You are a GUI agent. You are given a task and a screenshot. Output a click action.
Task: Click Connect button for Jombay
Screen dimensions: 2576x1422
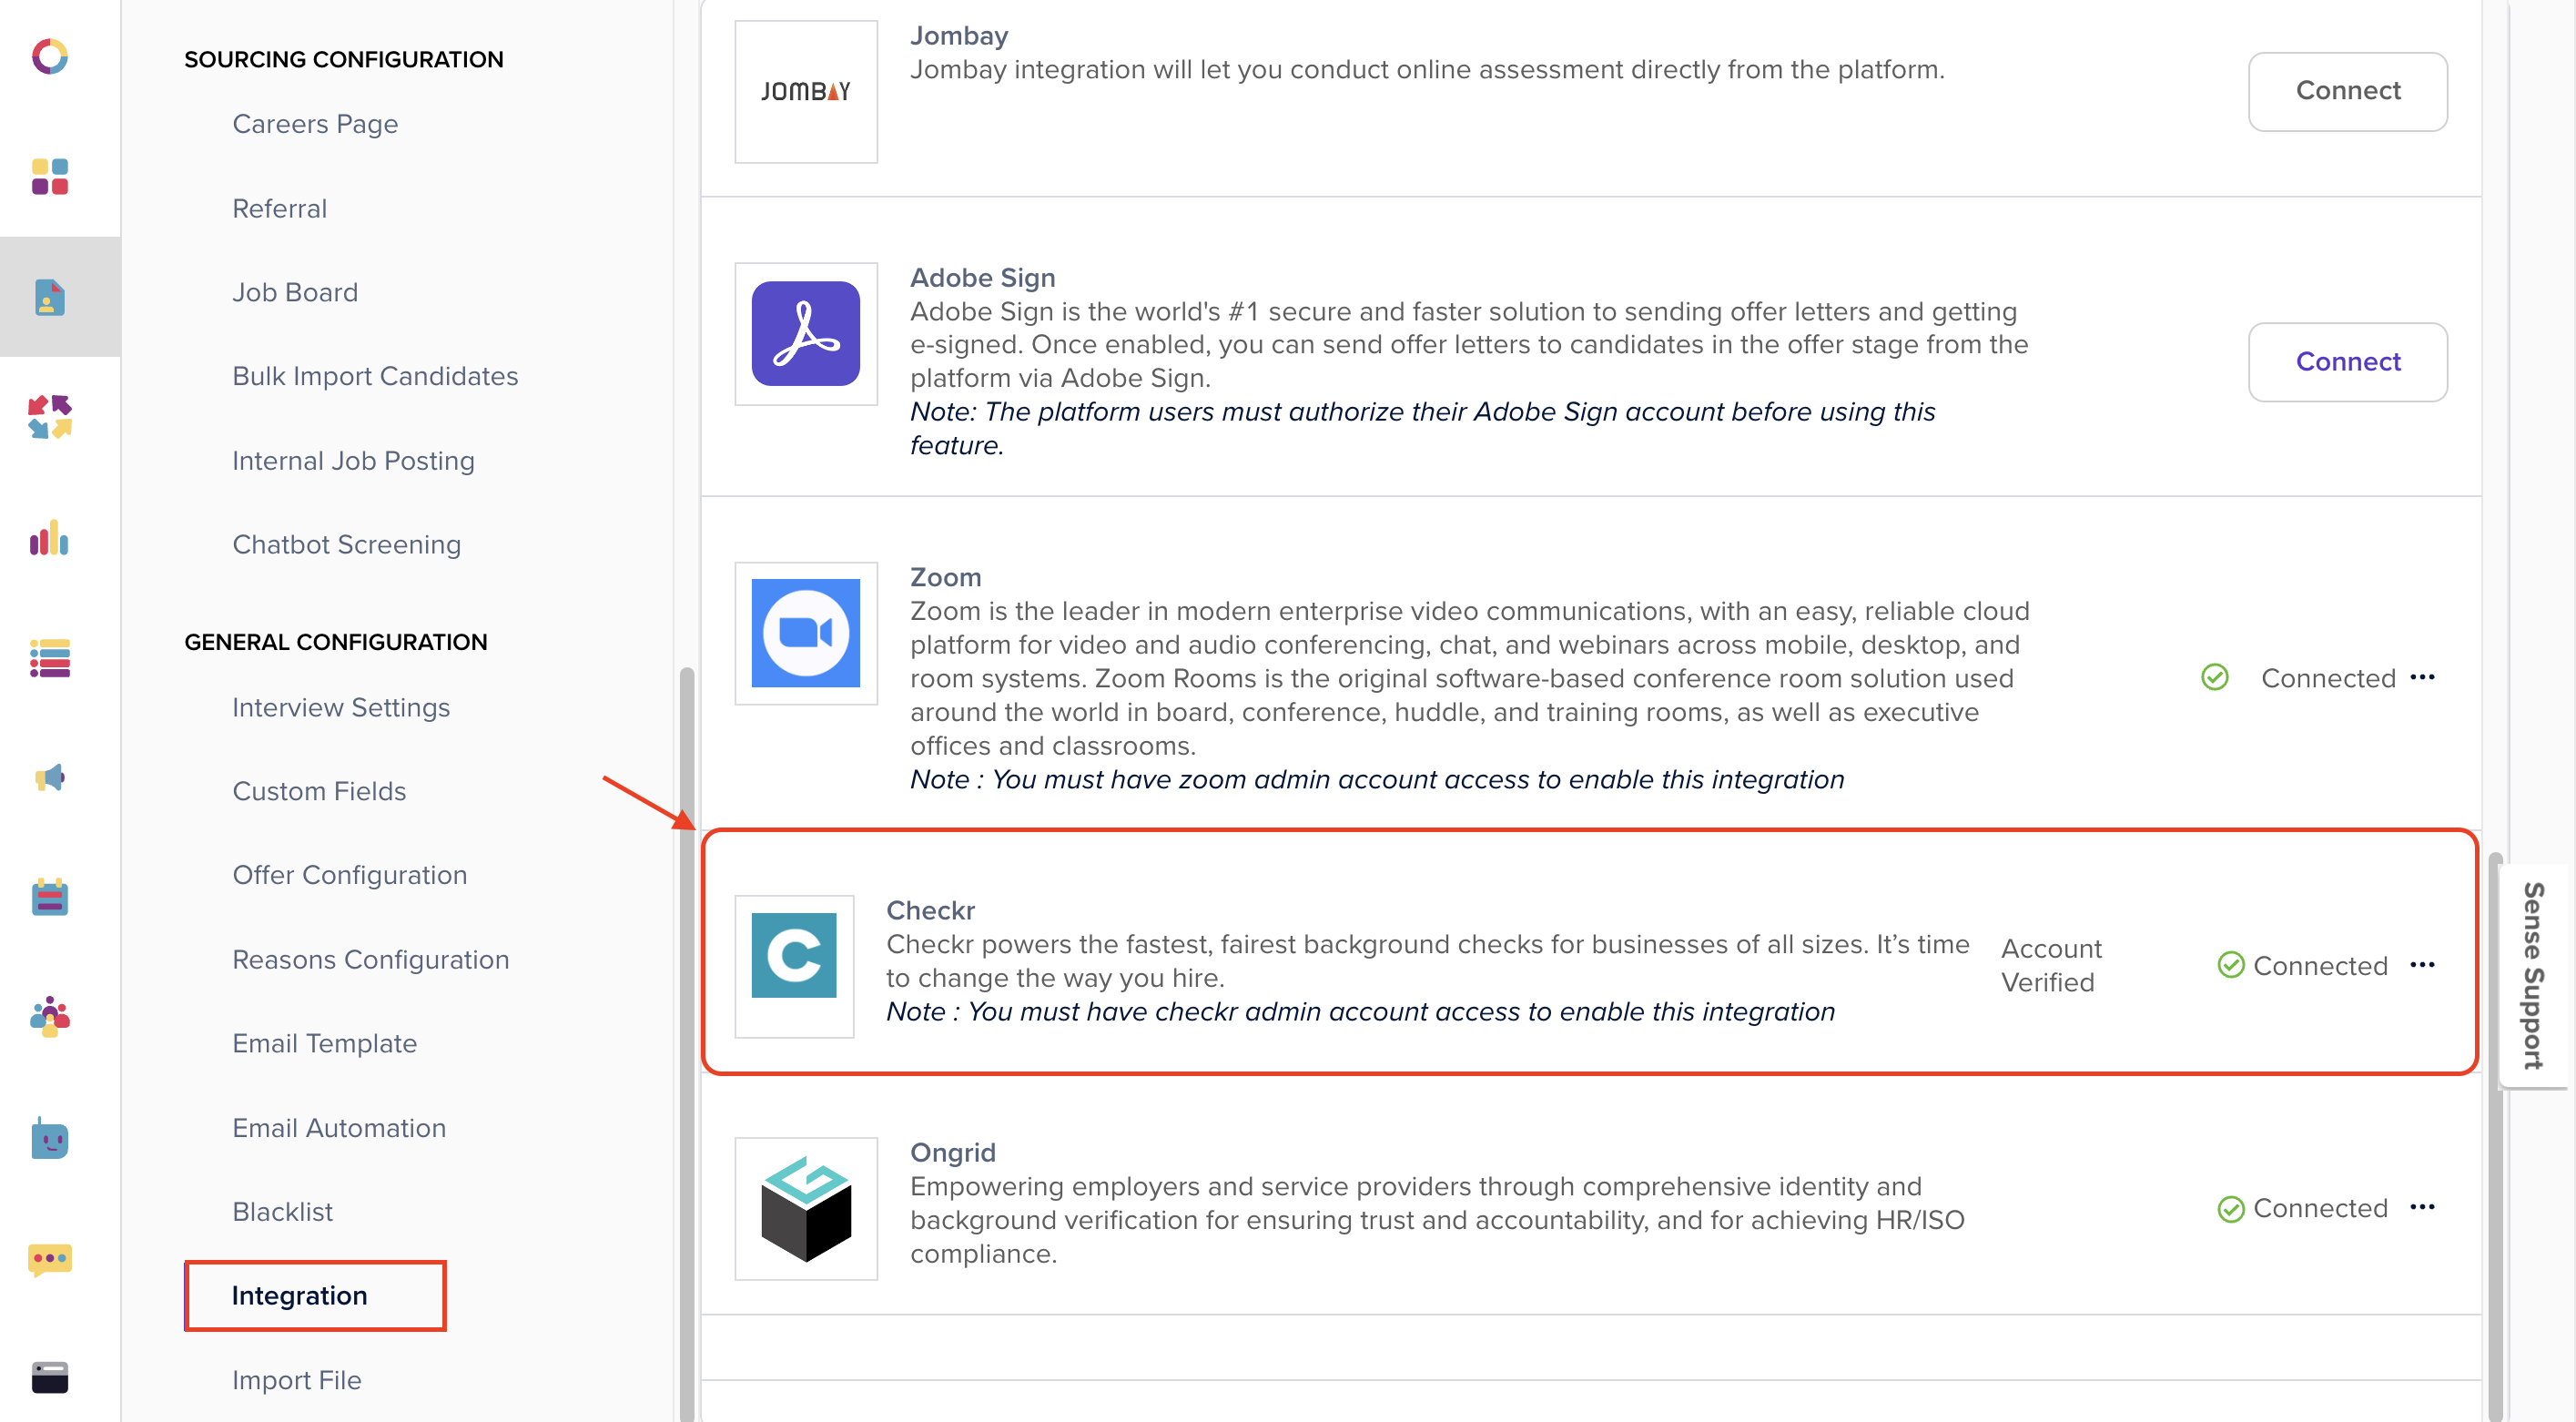(x=2348, y=89)
